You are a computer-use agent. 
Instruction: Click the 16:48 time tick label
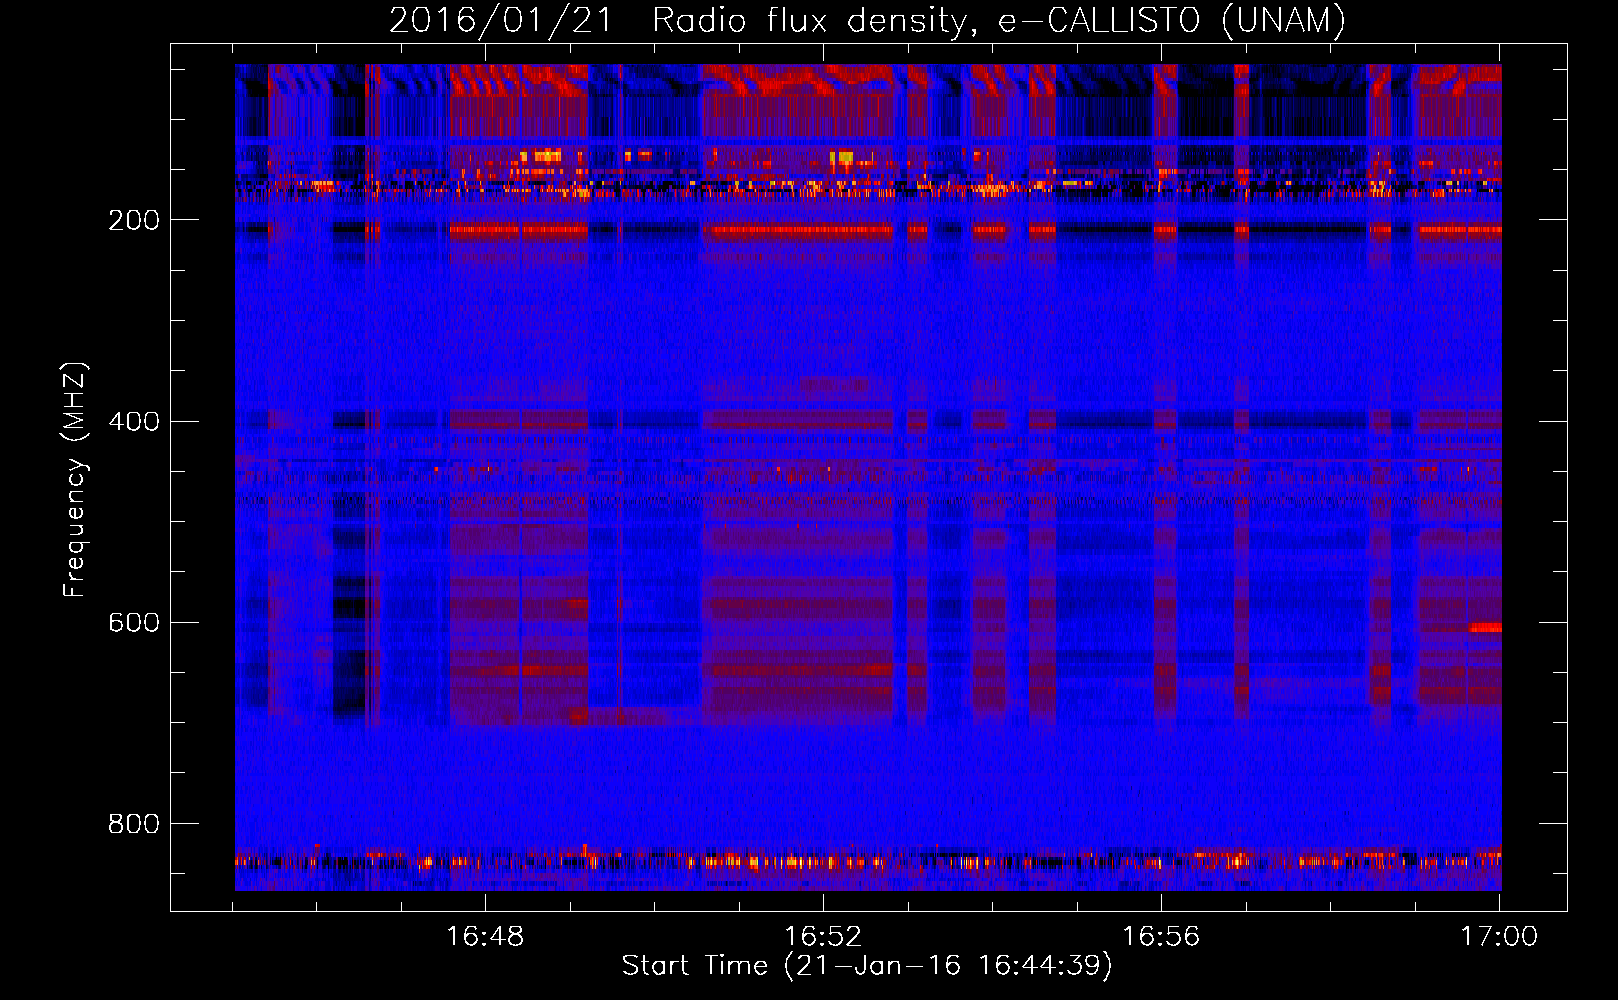pyautogui.click(x=485, y=937)
